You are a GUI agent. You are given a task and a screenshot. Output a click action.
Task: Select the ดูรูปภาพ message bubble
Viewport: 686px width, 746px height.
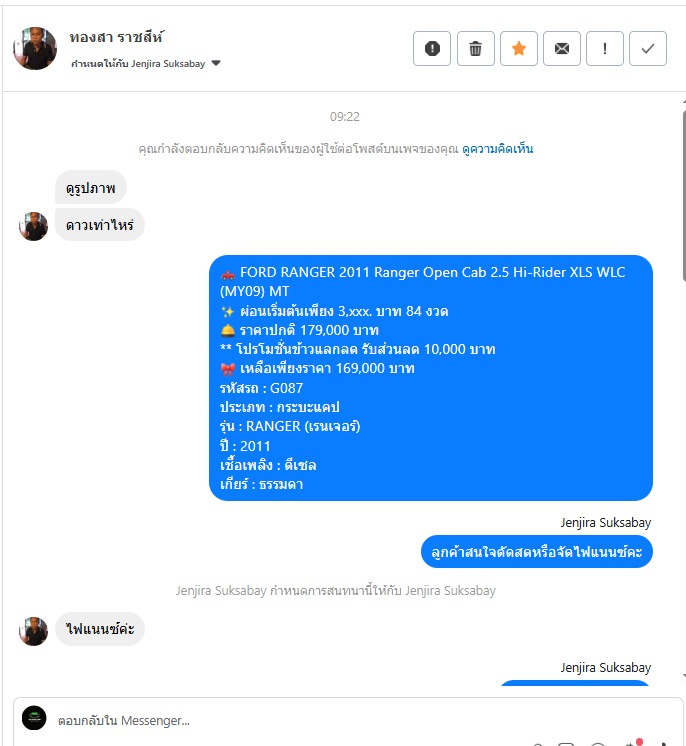pyautogui.click(x=91, y=187)
